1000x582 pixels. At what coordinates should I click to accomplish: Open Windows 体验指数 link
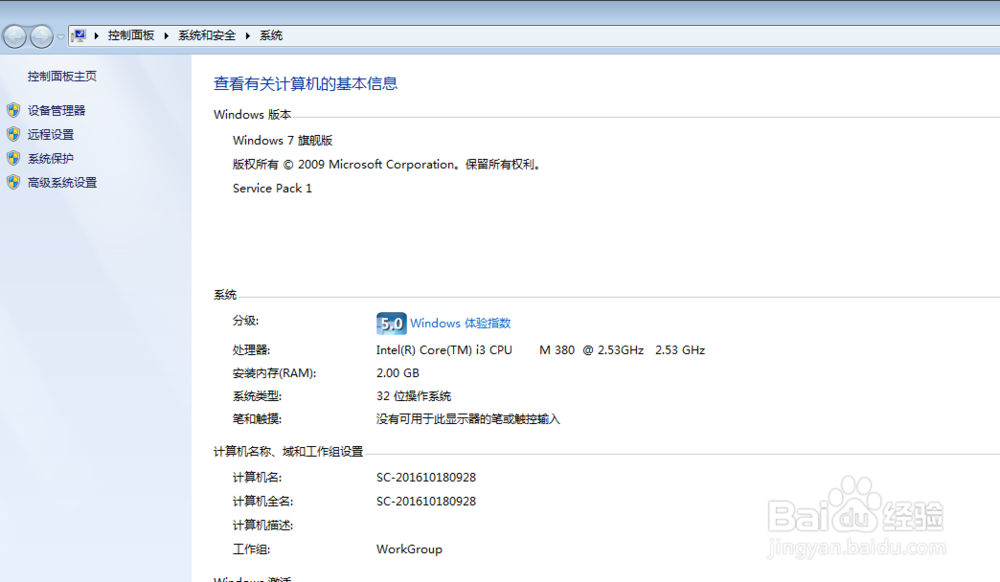[460, 323]
